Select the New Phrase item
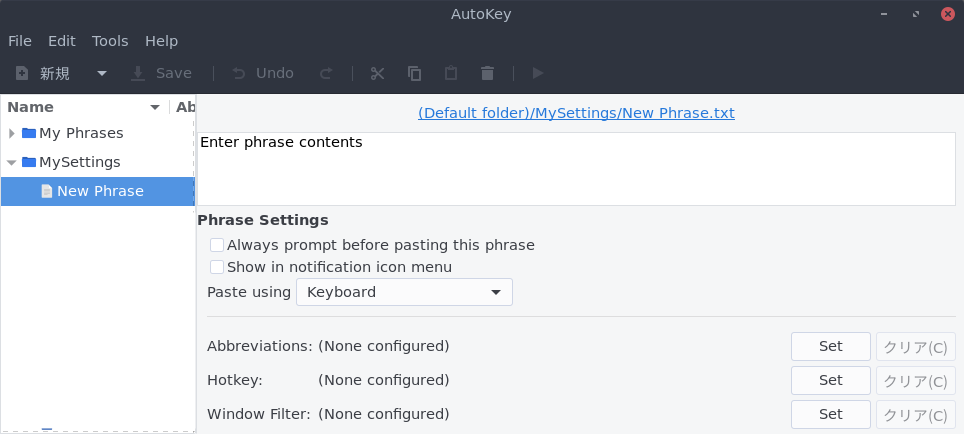Screen dimensions: 964x434 coord(98,191)
